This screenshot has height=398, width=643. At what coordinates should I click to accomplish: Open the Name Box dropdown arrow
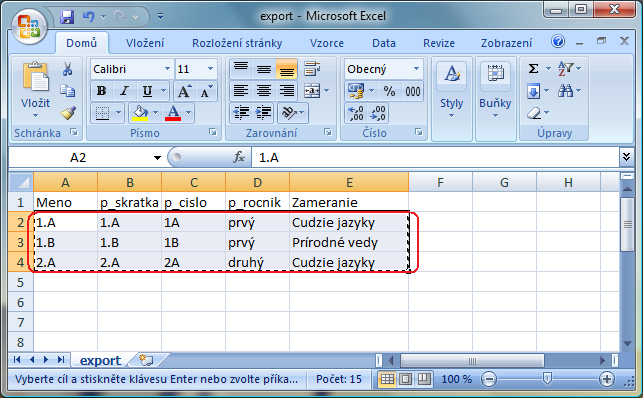point(157,158)
